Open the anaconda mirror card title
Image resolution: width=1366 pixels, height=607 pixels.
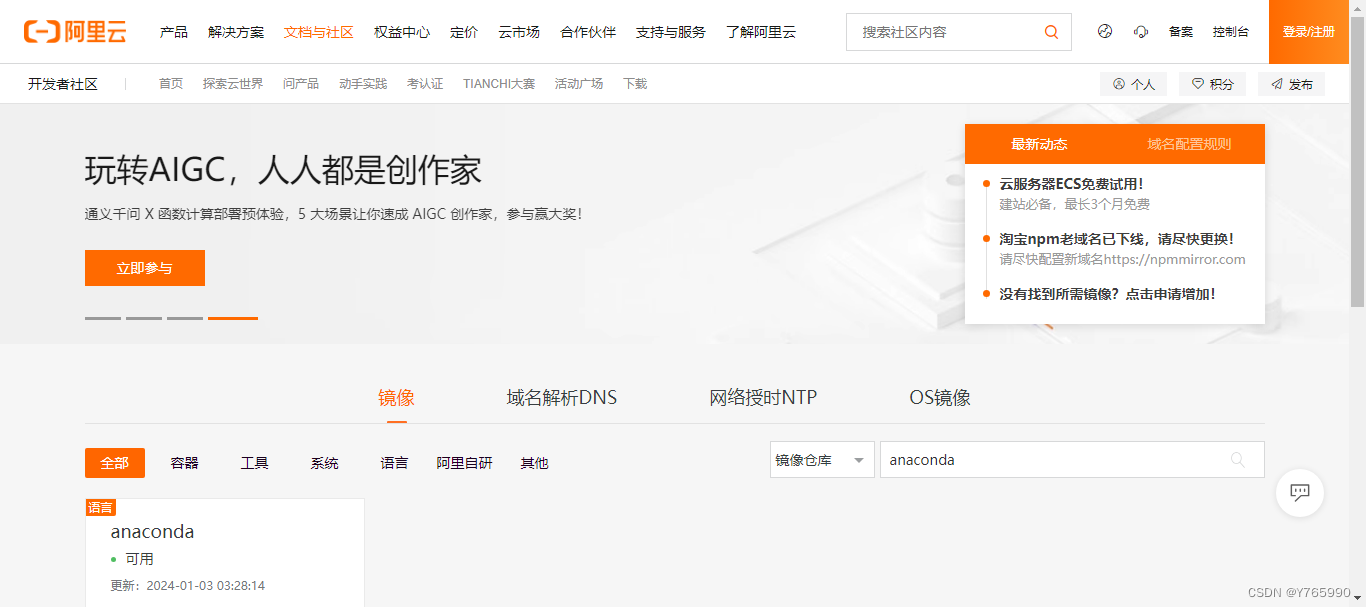[152, 531]
